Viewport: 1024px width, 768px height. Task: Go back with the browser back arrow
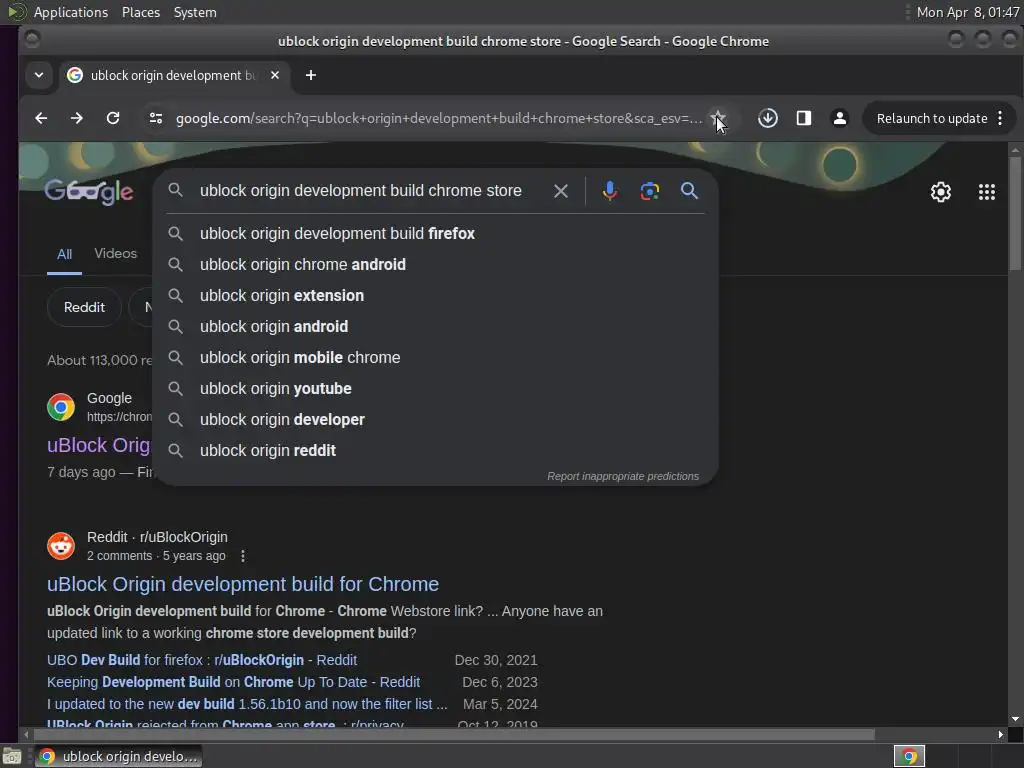pyautogui.click(x=41, y=118)
